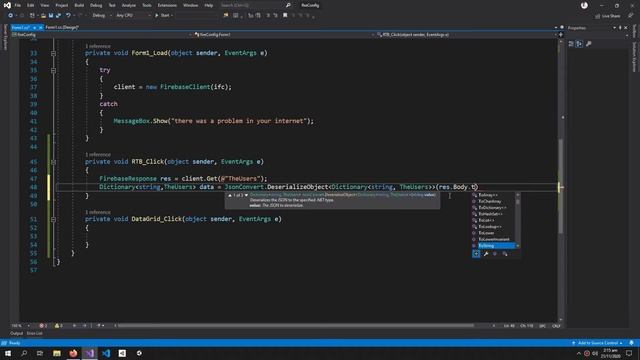Open the signed-in account avatar
The image size is (640, 360).
click(x=584, y=5)
